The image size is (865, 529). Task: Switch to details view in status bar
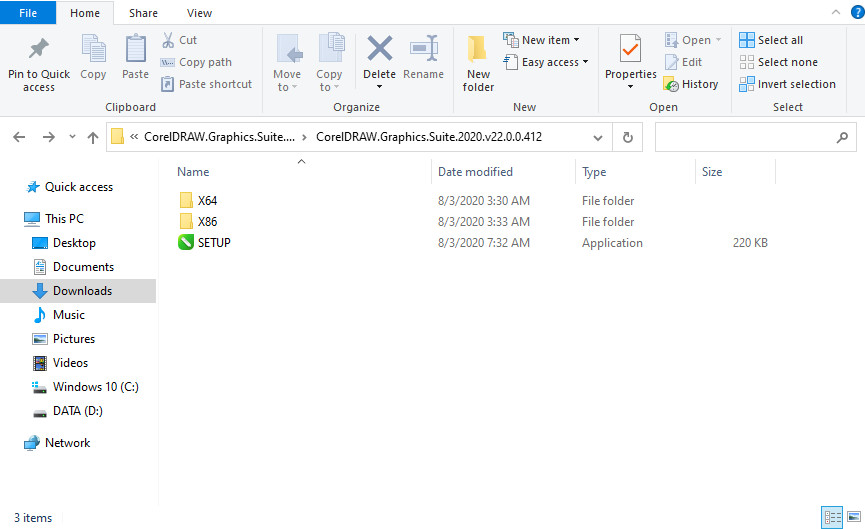pos(832,517)
